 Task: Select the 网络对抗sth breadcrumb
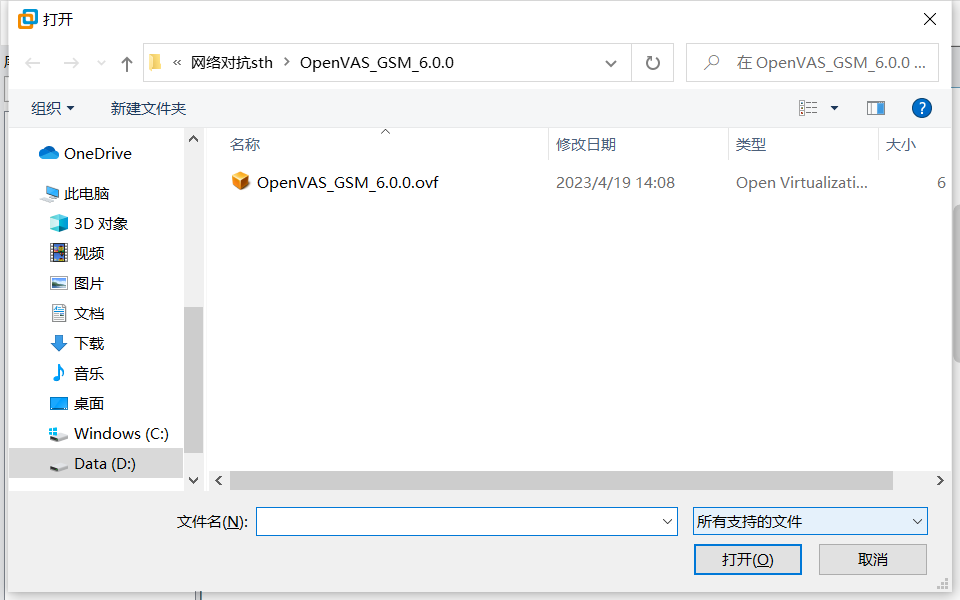pyautogui.click(x=231, y=62)
